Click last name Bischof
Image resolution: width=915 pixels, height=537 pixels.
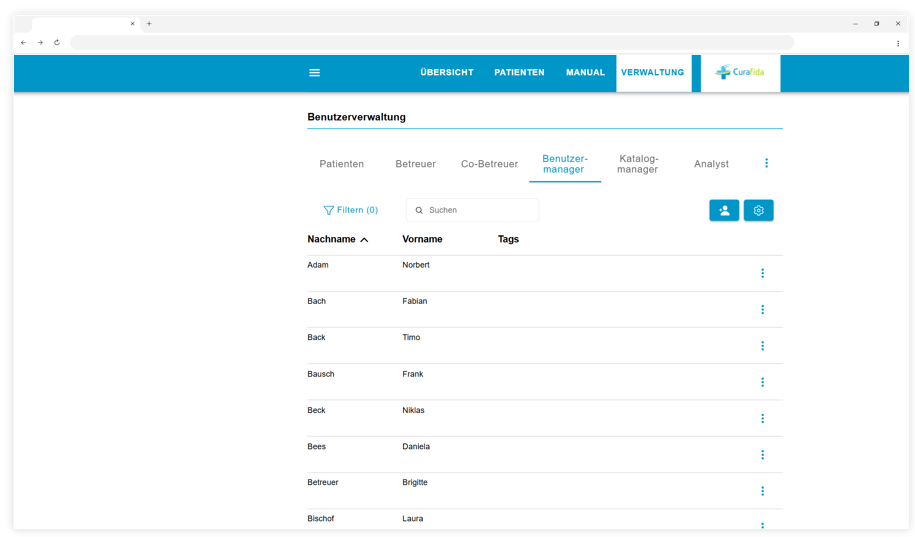point(321,518)
